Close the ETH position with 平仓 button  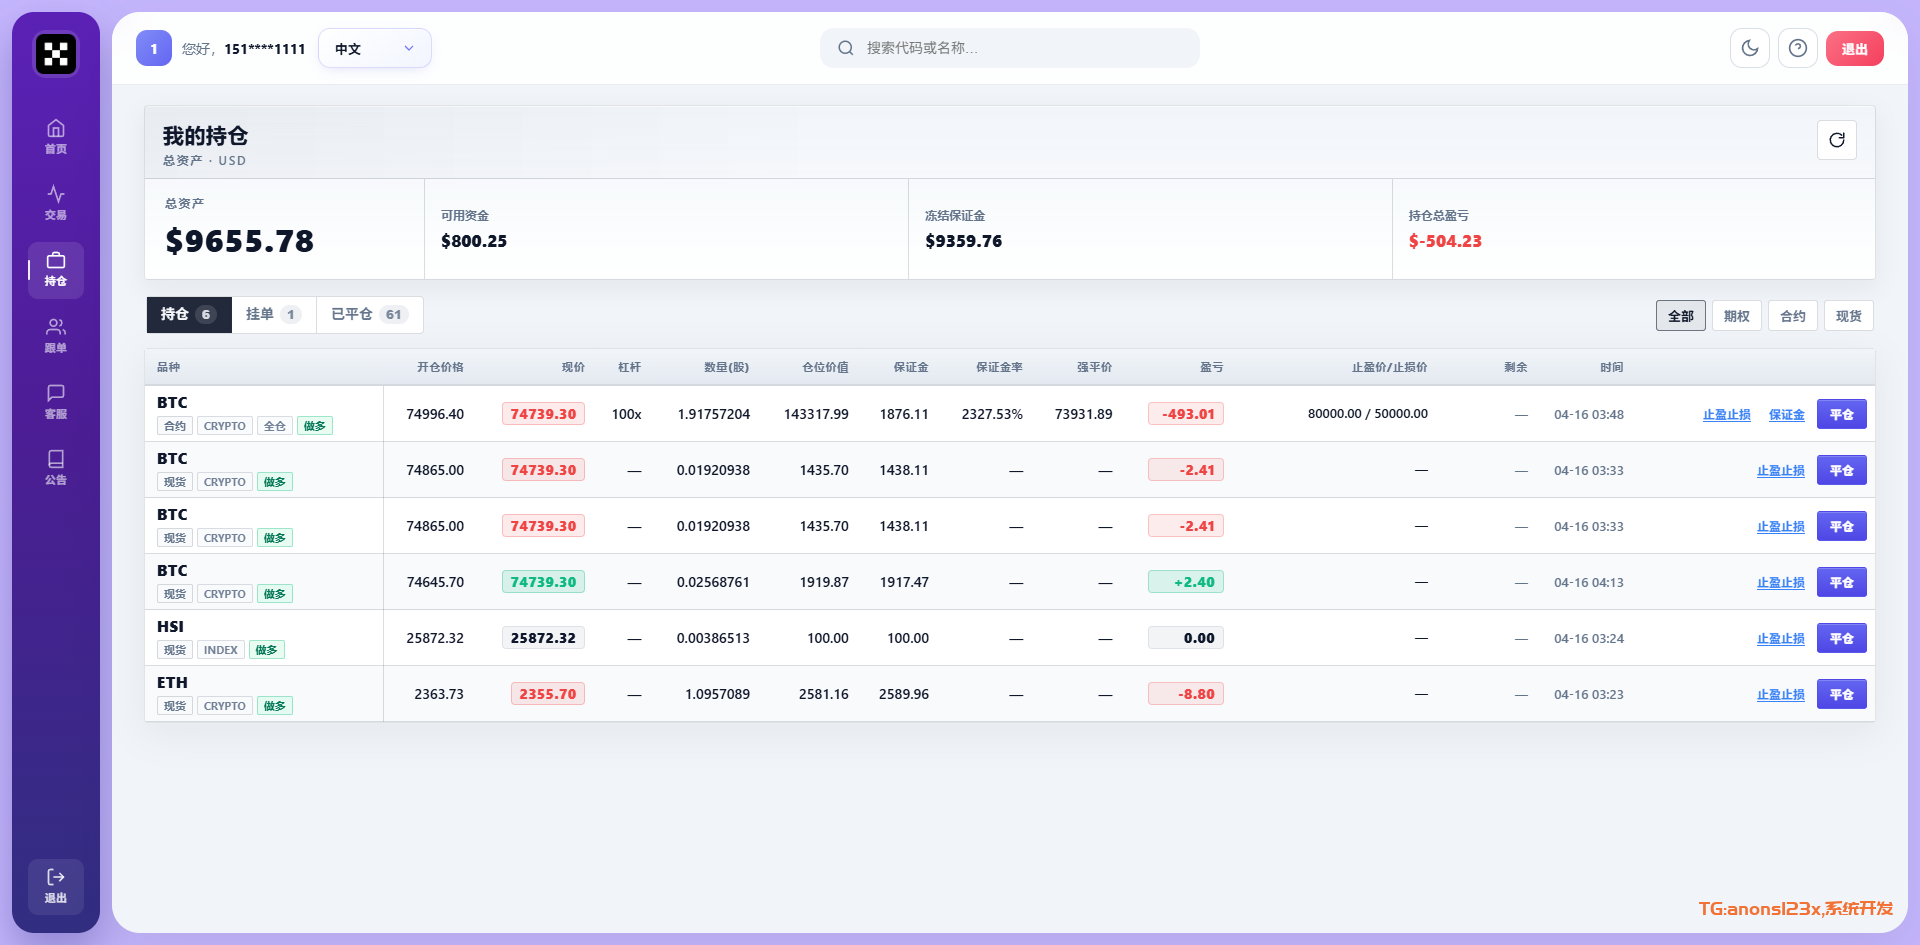click(1841, 694)
